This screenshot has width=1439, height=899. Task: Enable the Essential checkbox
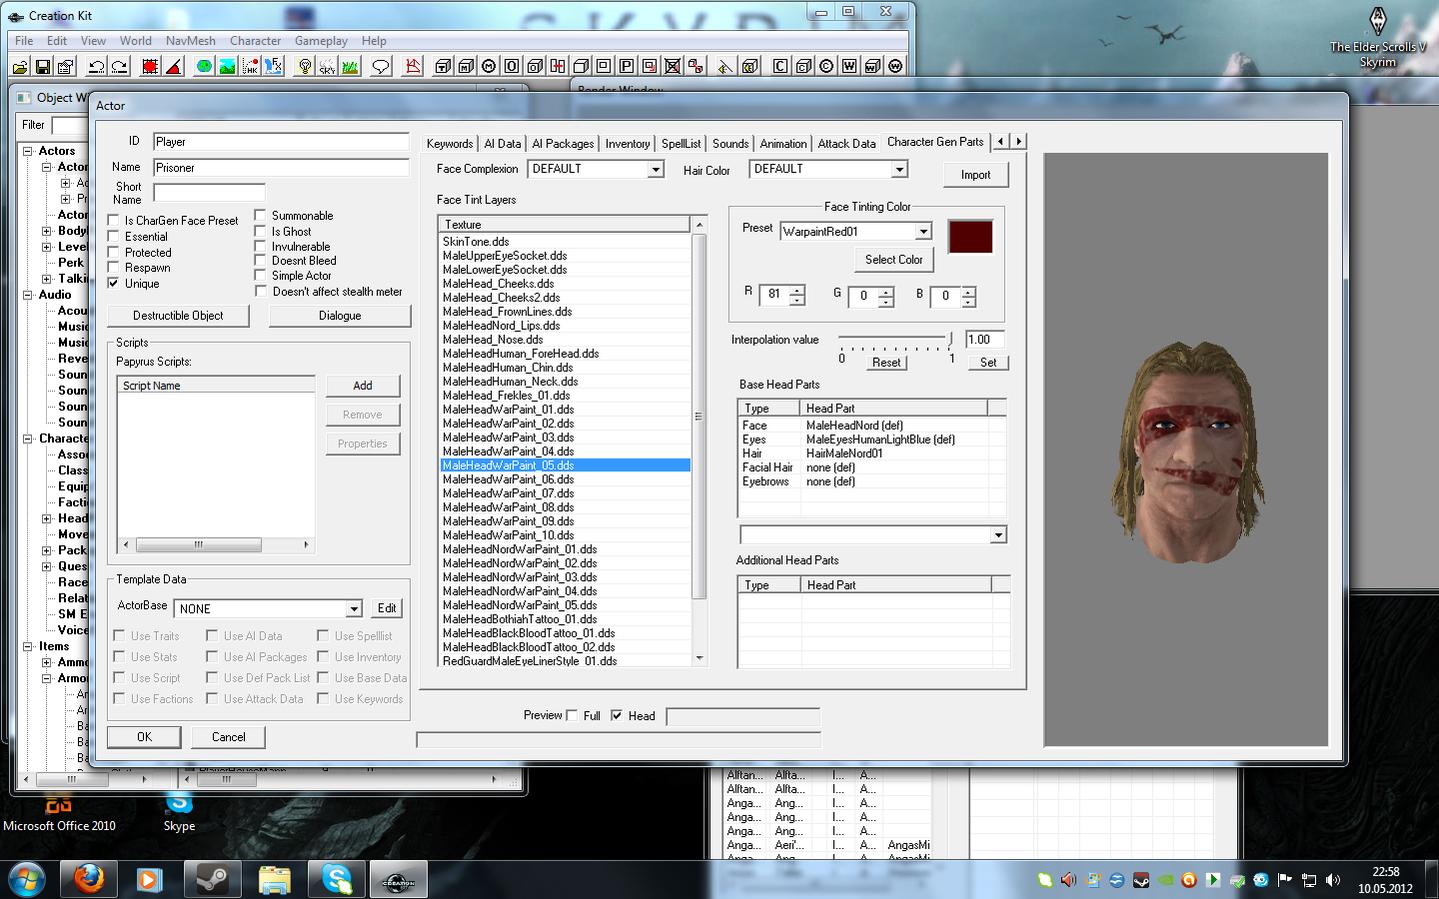[114, 237]
